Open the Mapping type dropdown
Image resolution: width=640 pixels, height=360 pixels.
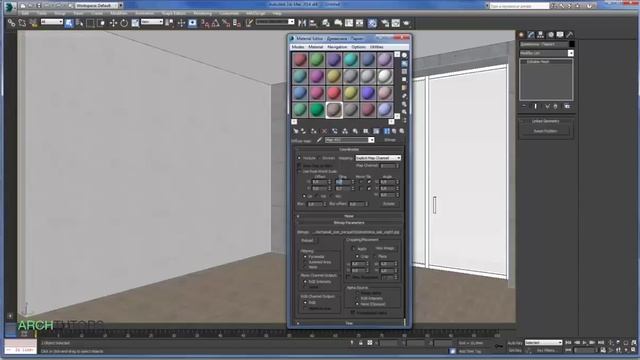378,158
